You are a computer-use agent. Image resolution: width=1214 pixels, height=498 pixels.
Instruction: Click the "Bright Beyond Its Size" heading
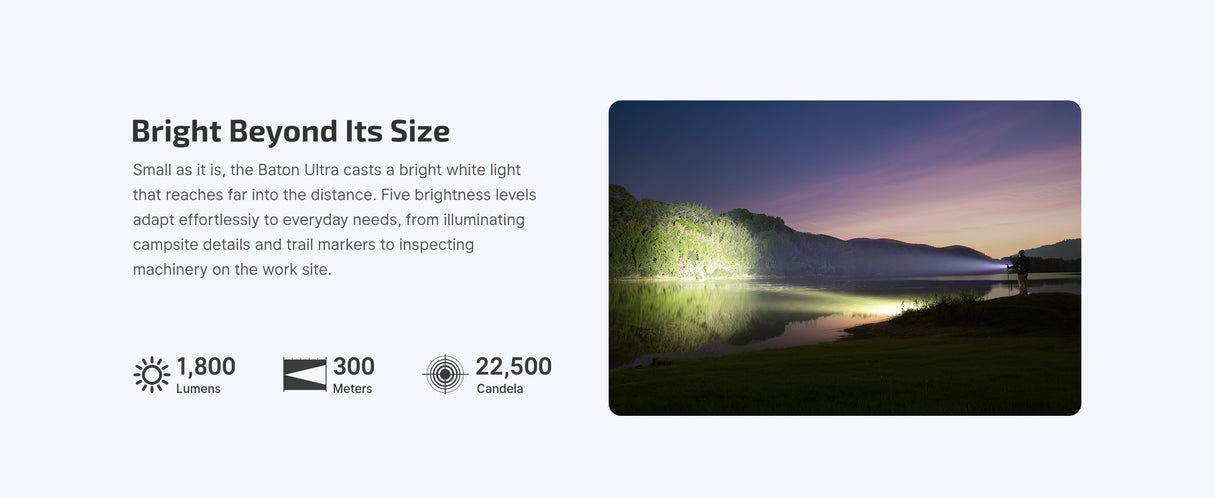[290, 131]
